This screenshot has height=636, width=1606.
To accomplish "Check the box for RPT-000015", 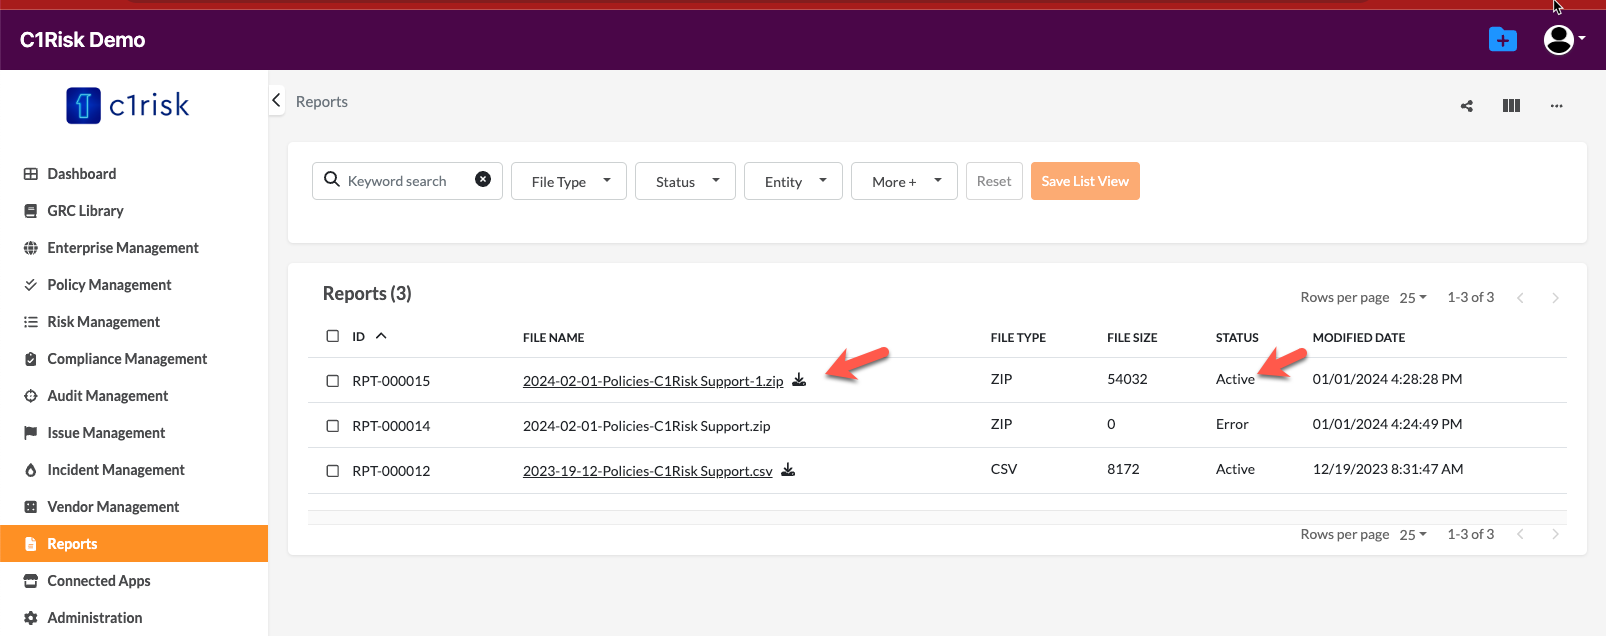I will 333,381.
